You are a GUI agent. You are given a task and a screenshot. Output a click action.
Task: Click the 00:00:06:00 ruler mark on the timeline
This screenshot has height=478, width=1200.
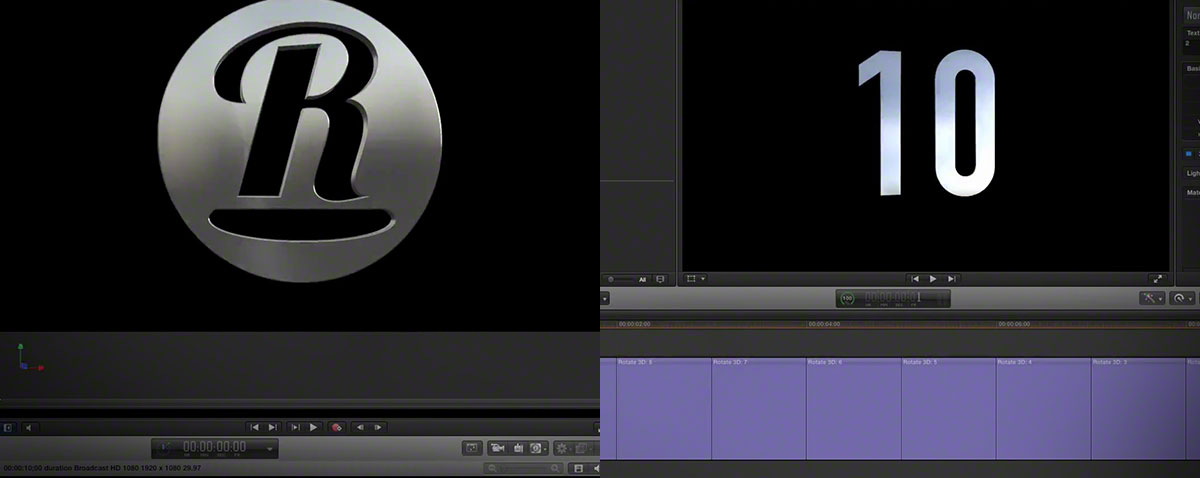[x=1014, y=324]
